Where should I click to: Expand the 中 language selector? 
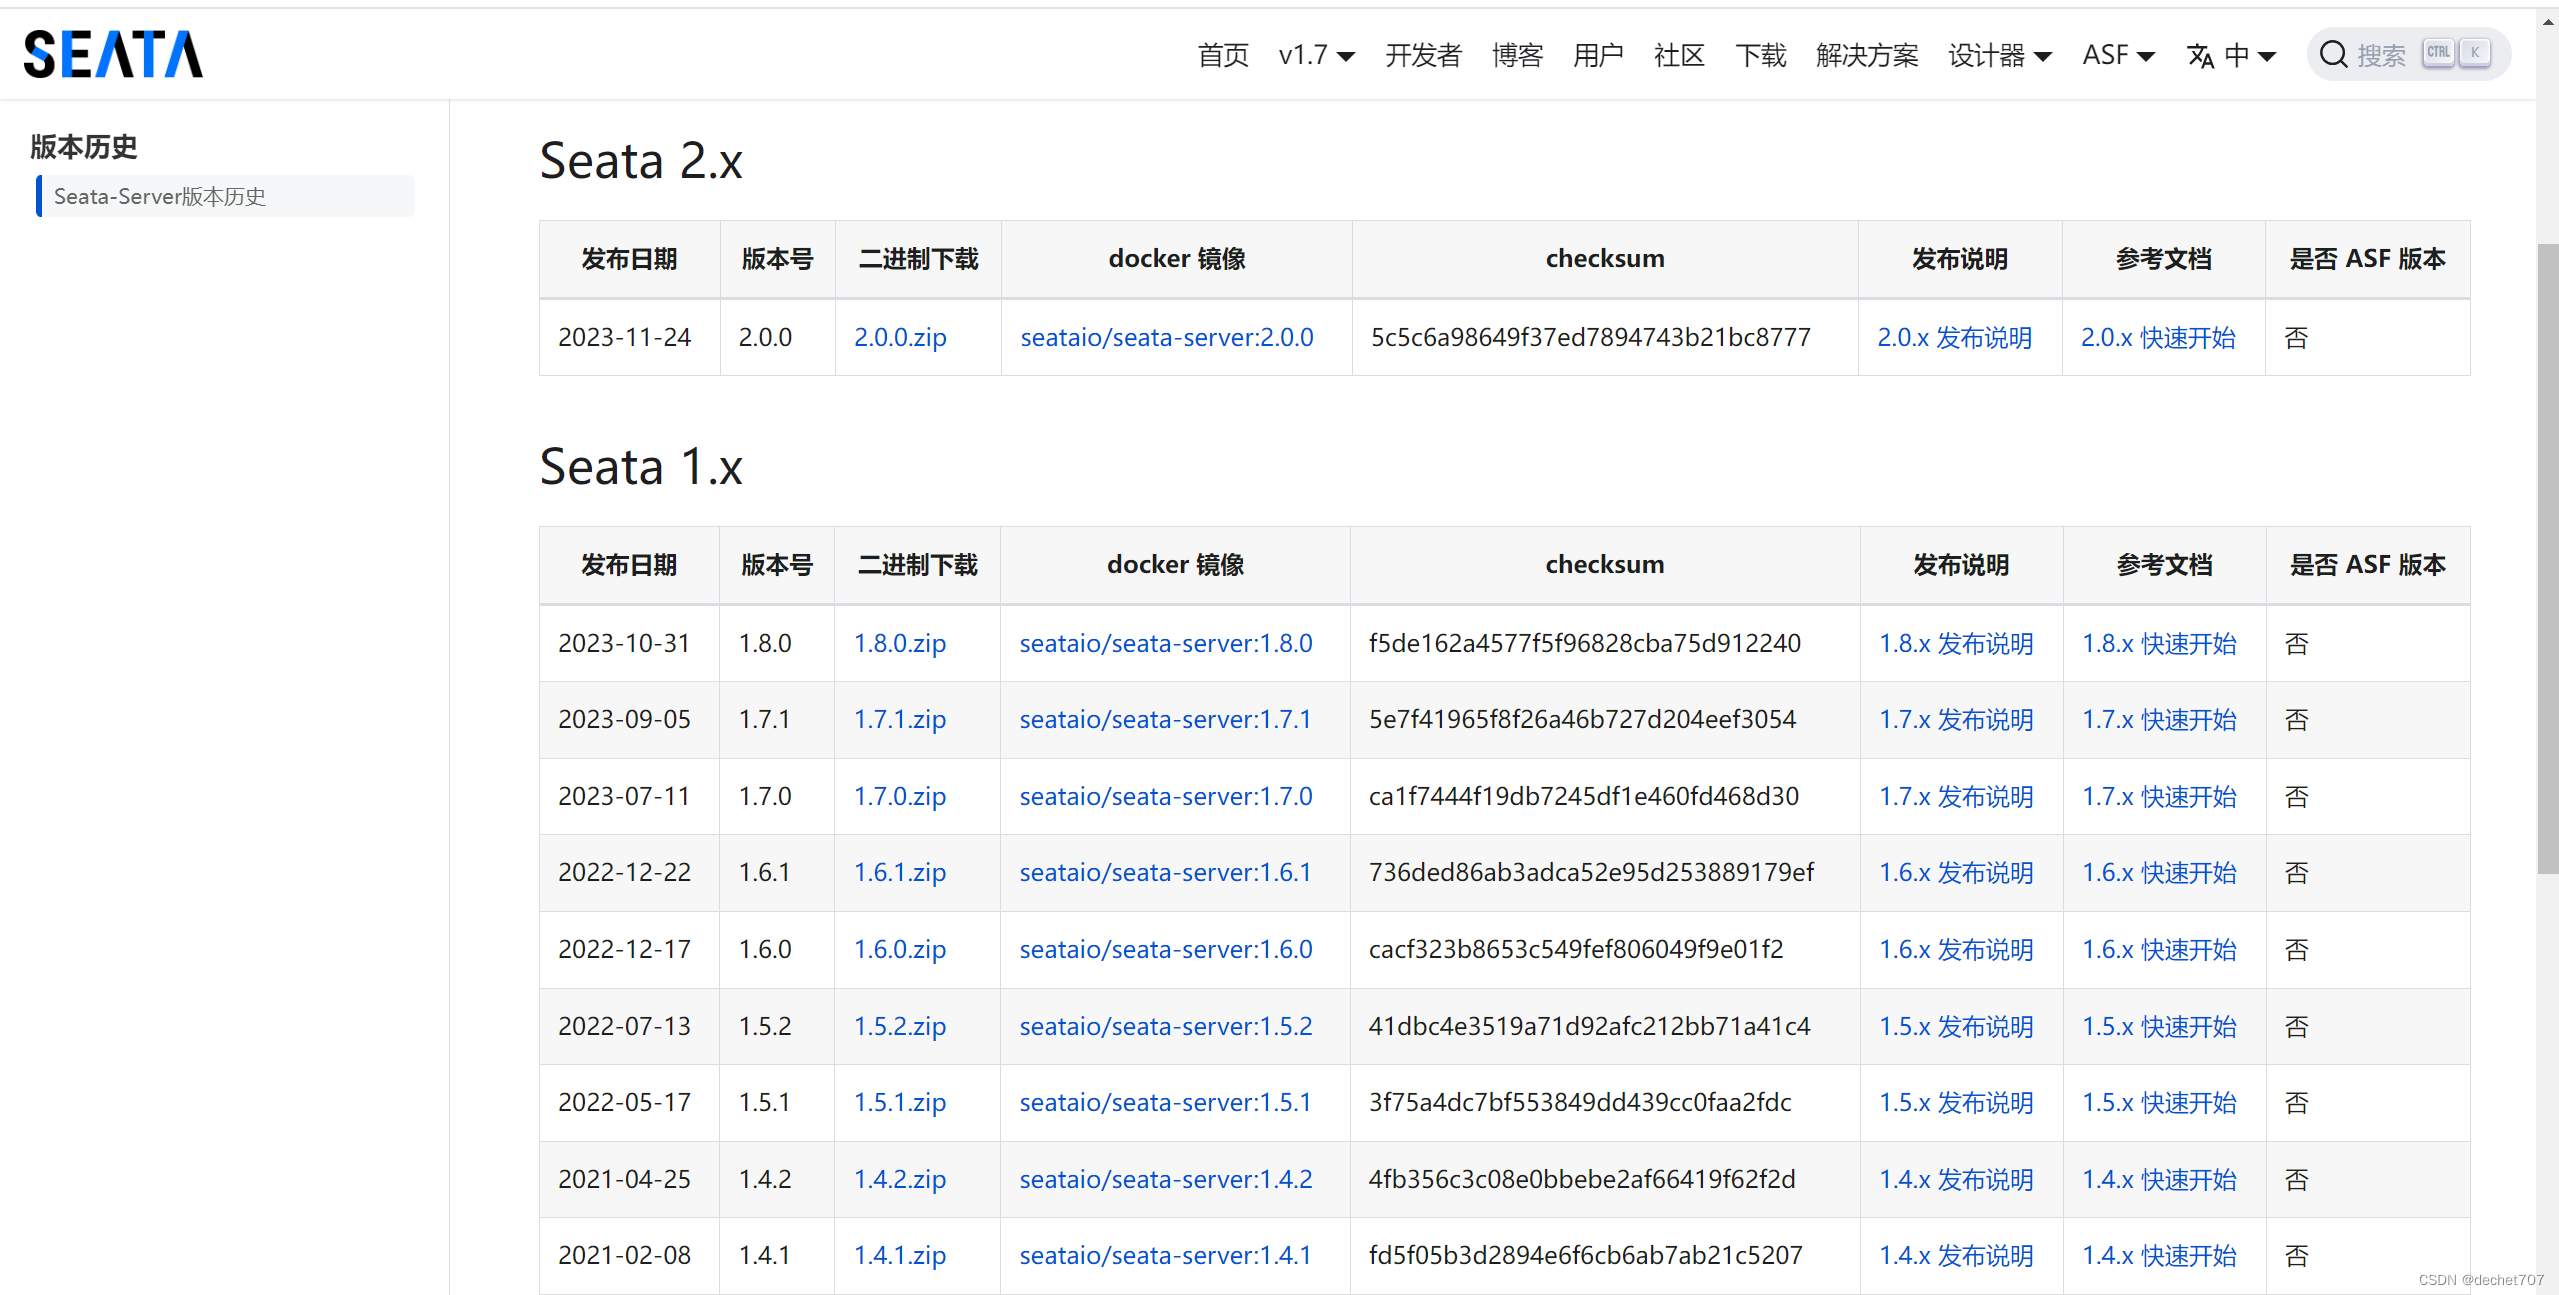click(2247, 55)
